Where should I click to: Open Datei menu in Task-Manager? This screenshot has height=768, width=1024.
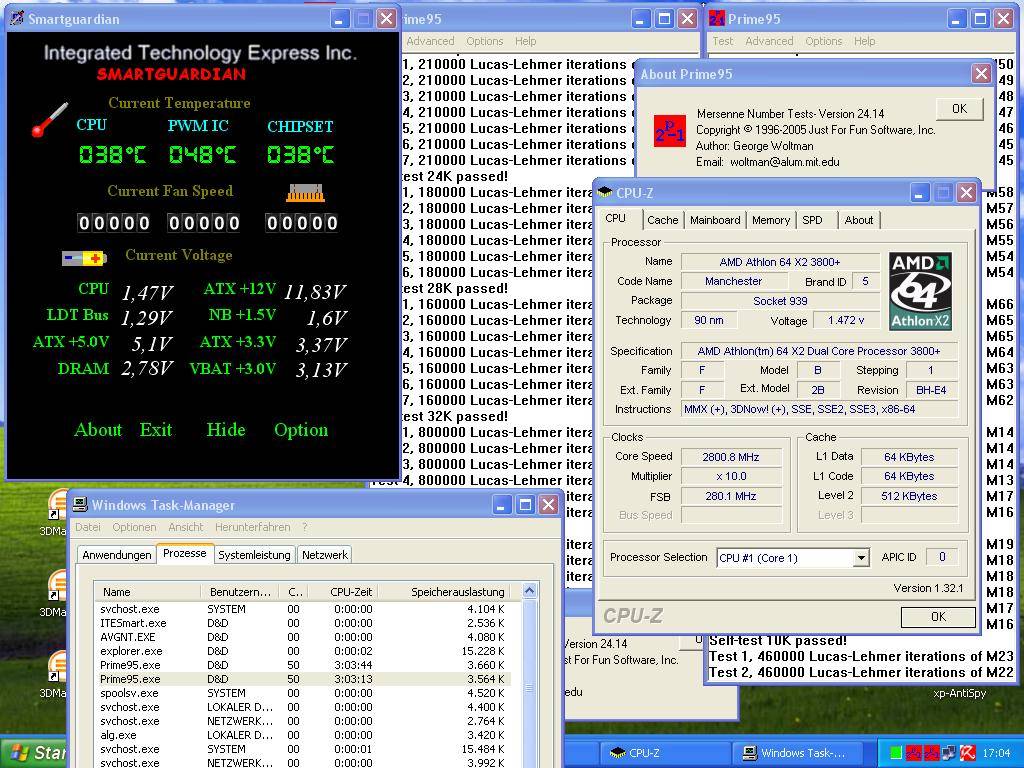click(88, 526)
